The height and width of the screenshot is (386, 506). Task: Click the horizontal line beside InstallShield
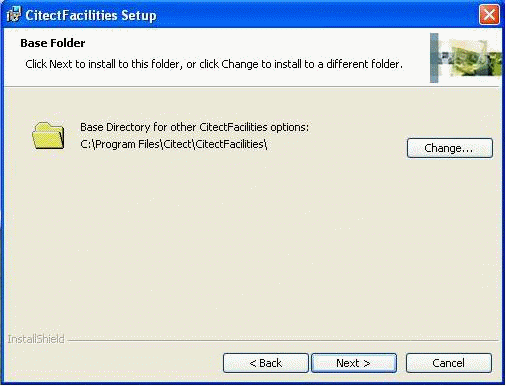[283, 341]
